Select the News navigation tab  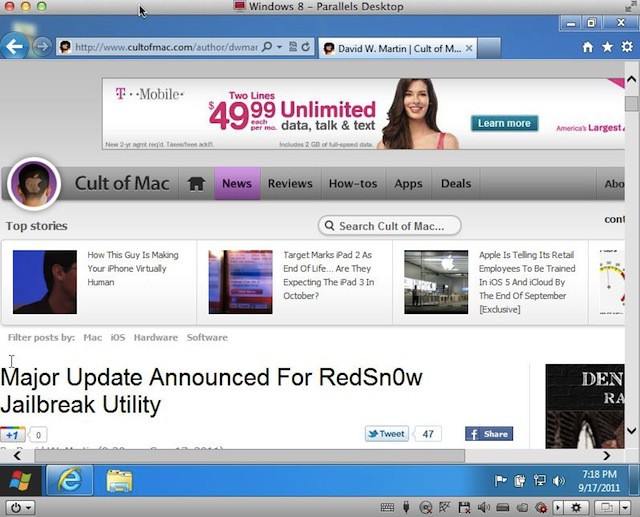[237, 184]
